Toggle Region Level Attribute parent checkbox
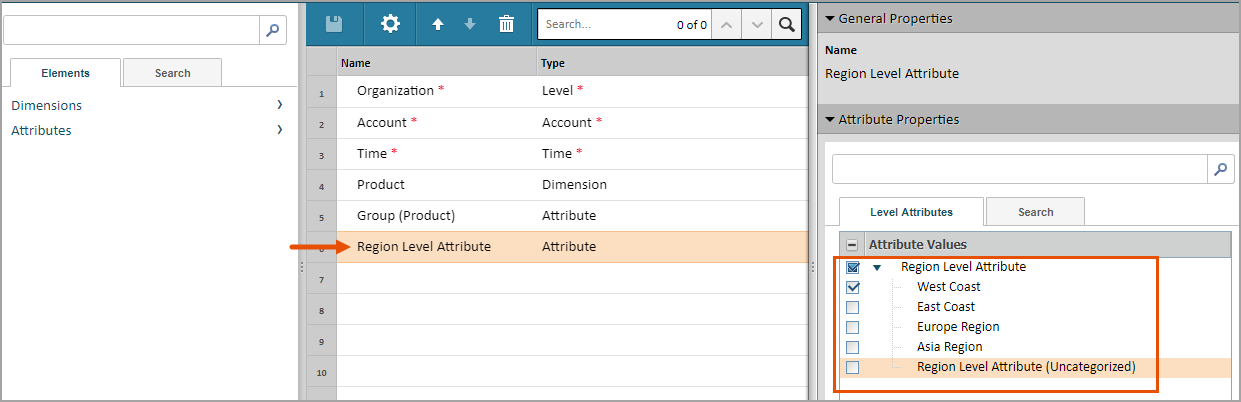The height and width of the screenshot is (402, 1241). coord(852,267)
